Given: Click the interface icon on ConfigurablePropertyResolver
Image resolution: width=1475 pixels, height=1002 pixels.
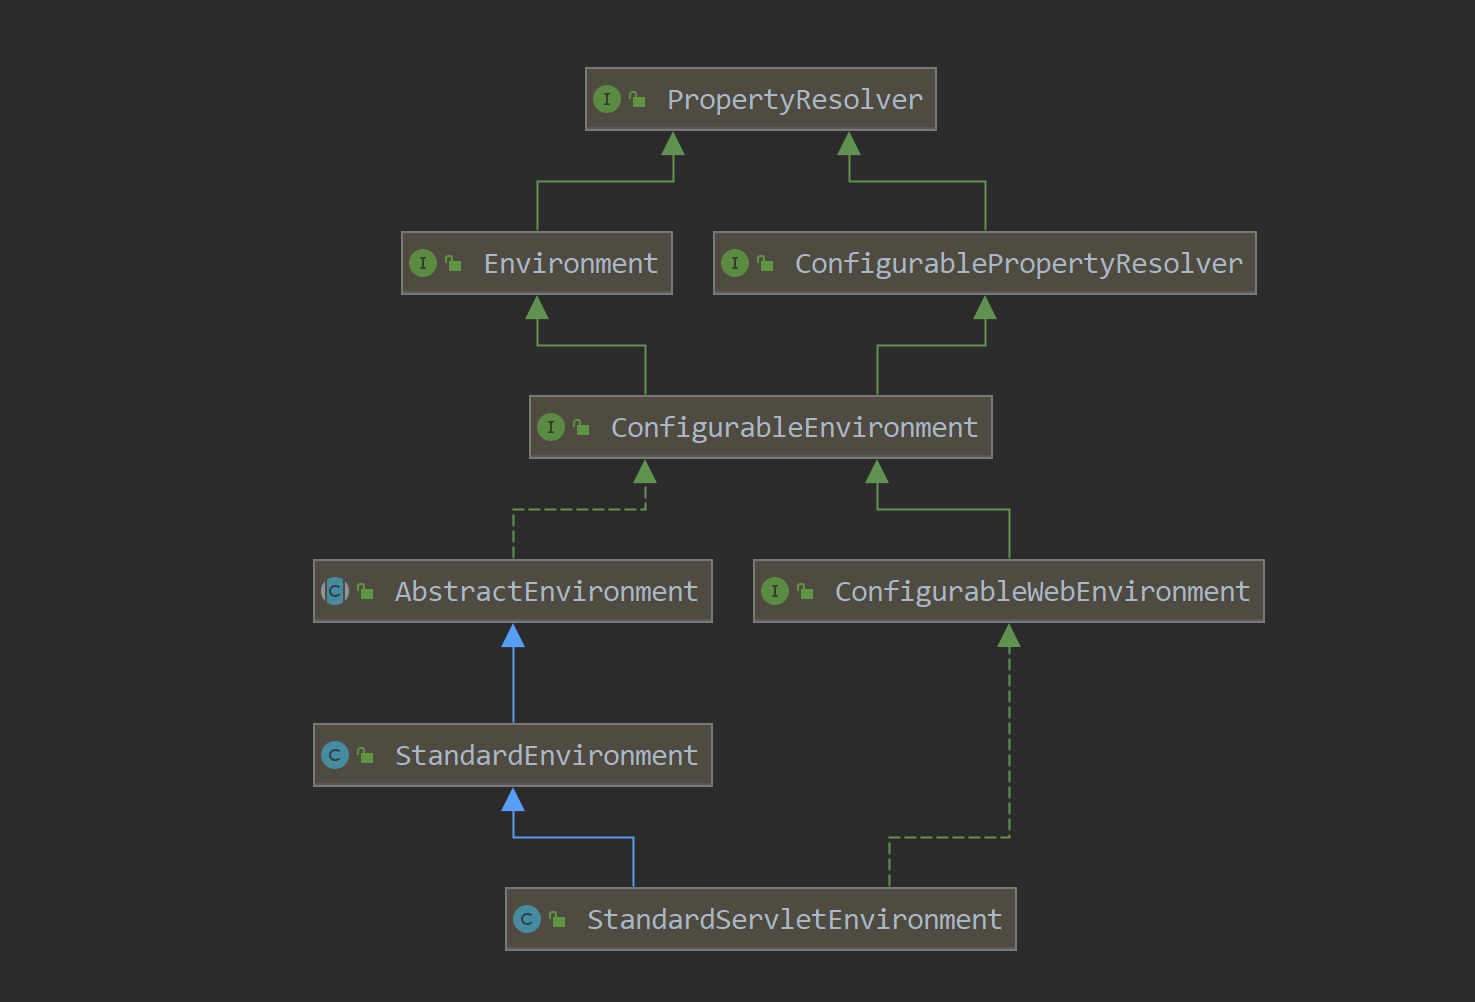Looking at the screenshot, I should (x=734, y=263).
